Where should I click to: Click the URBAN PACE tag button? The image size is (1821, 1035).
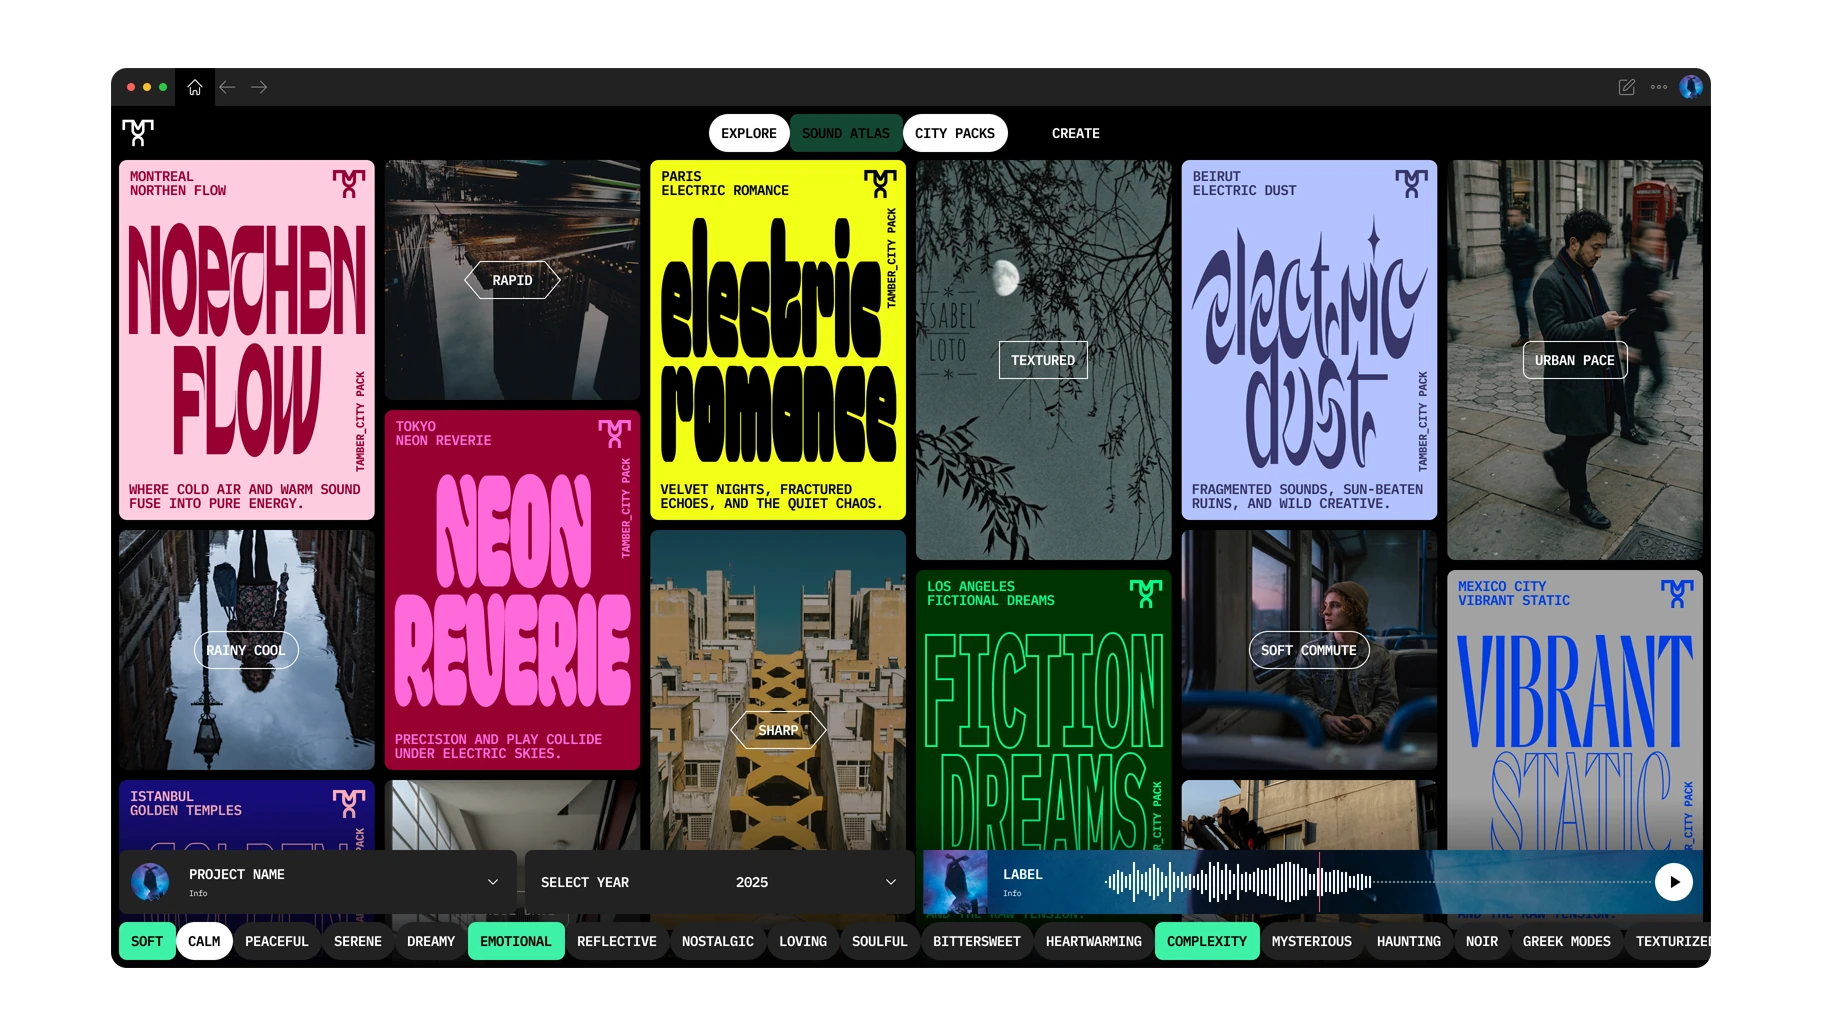coord(1575,360)
